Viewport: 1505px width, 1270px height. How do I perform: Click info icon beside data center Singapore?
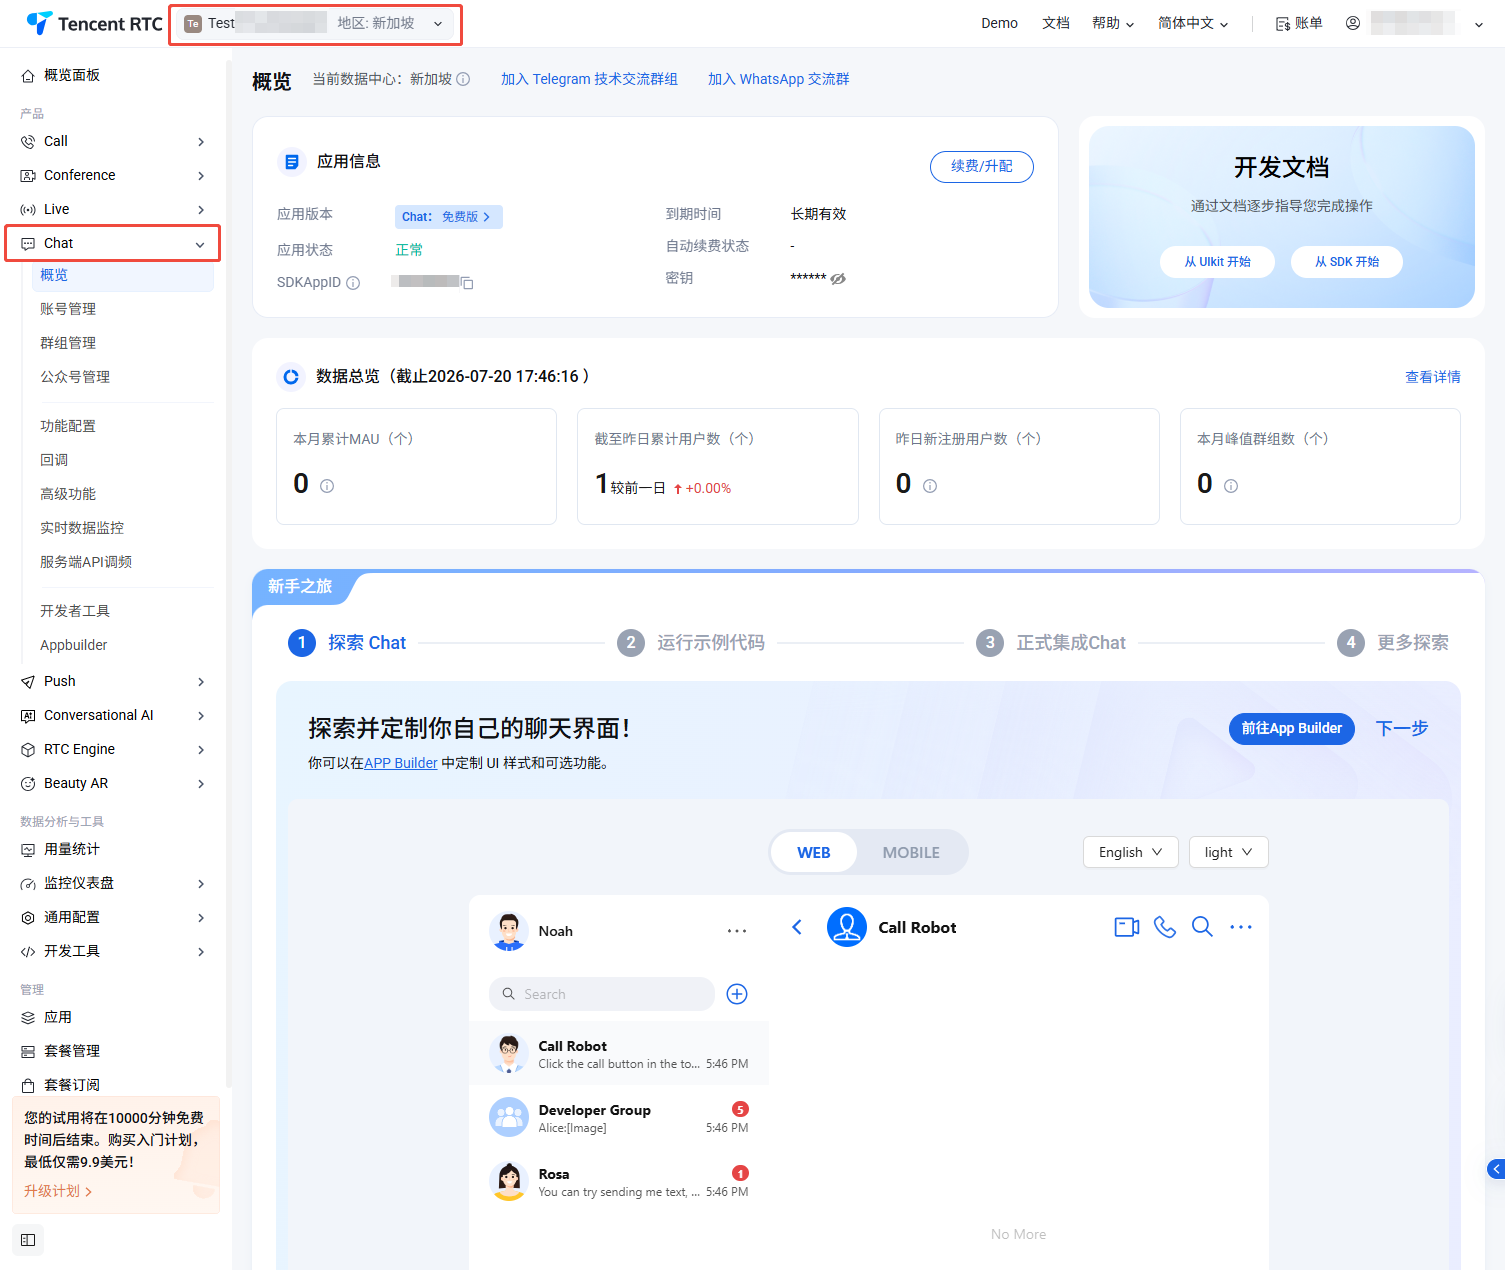[x=463, y=79]
